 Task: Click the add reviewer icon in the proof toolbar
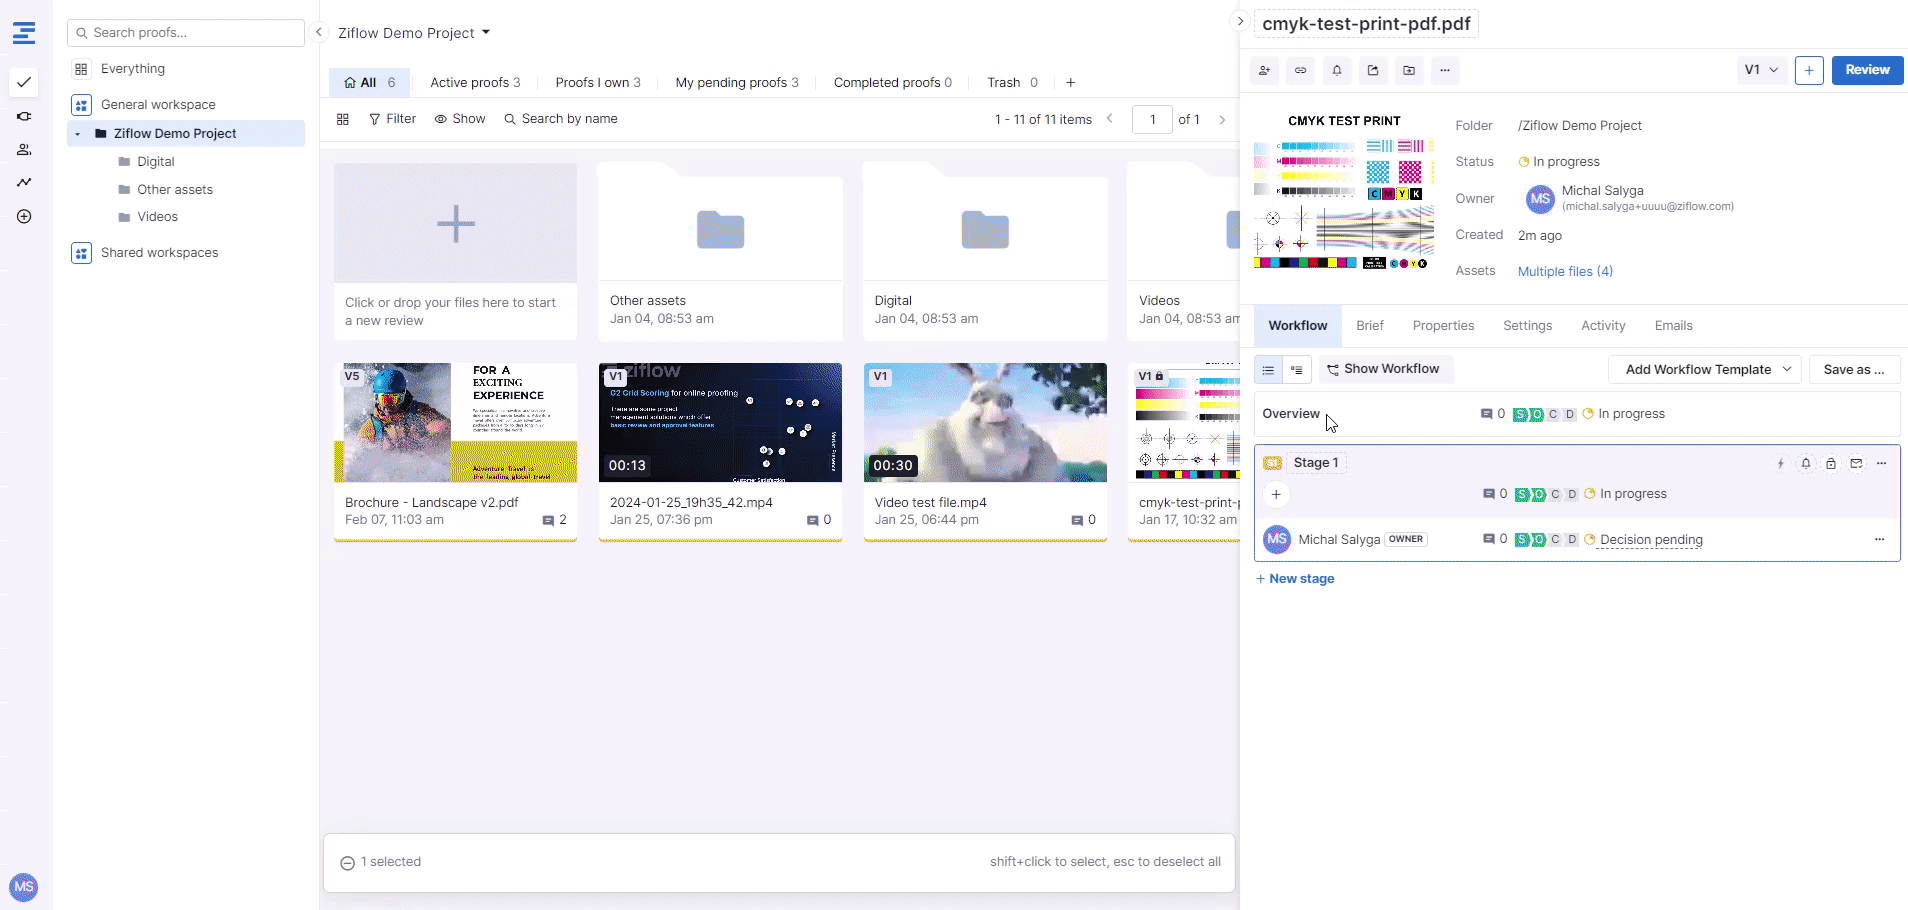coord(1265,71)
